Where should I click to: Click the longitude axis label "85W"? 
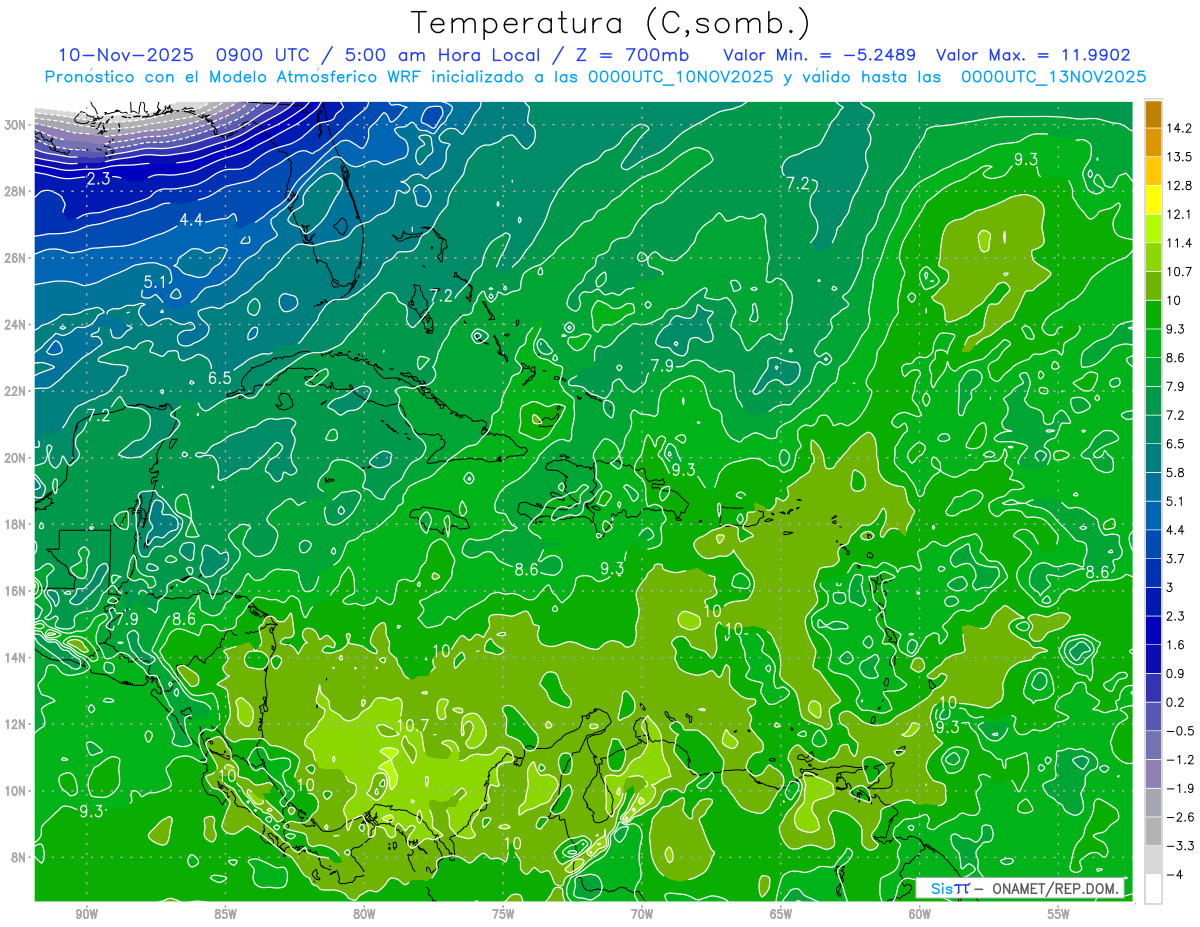click(225, 914)
